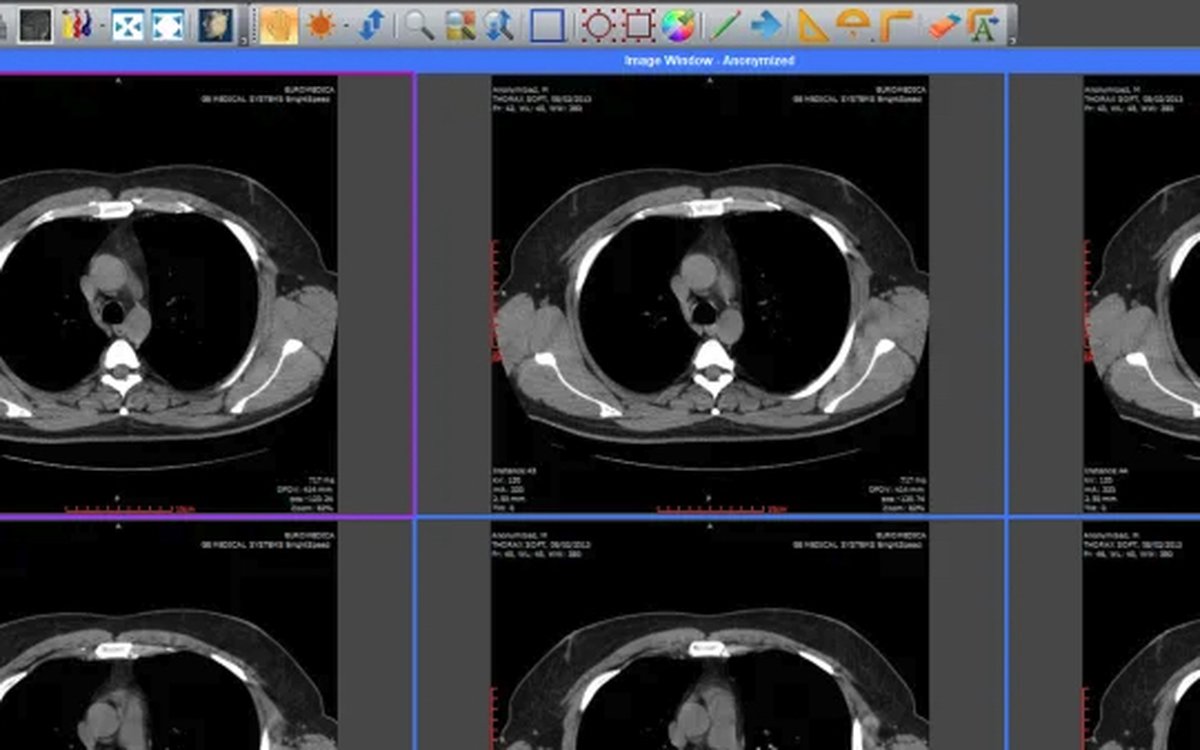Image resolution: width=1200 pixels, height=750 pixels.
Task: Select the text annotation tool
Action: point(984,24)
